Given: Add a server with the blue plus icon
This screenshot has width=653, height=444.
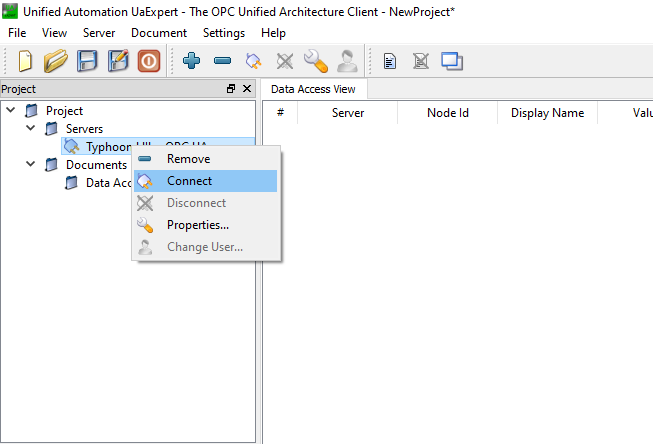Looking at the screenshot, I should click(x=192, y=61).
